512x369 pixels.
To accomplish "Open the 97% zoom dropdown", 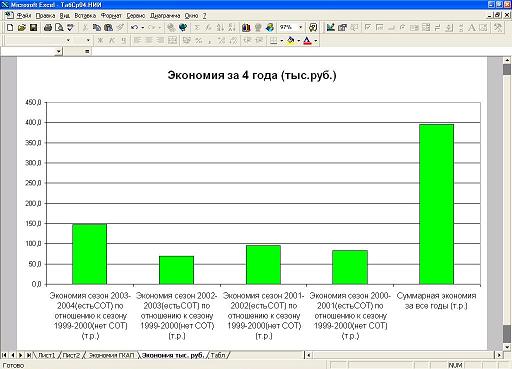I will [x=300, y=27].
